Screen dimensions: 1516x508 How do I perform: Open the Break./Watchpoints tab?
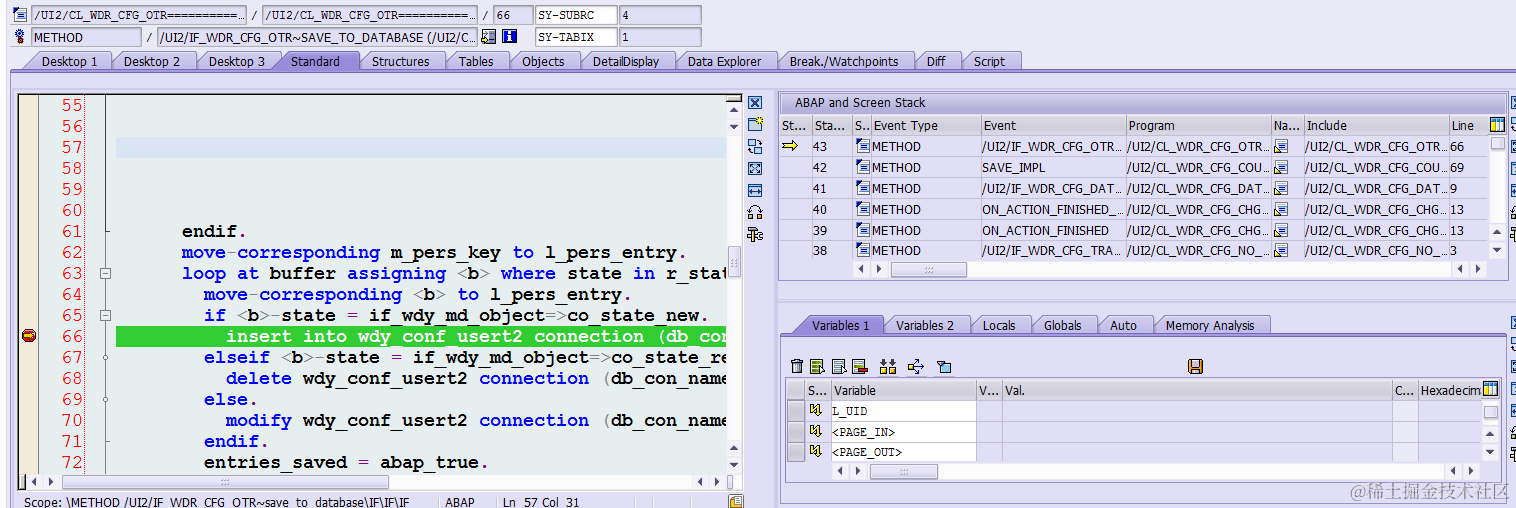[x=844, y=61]
